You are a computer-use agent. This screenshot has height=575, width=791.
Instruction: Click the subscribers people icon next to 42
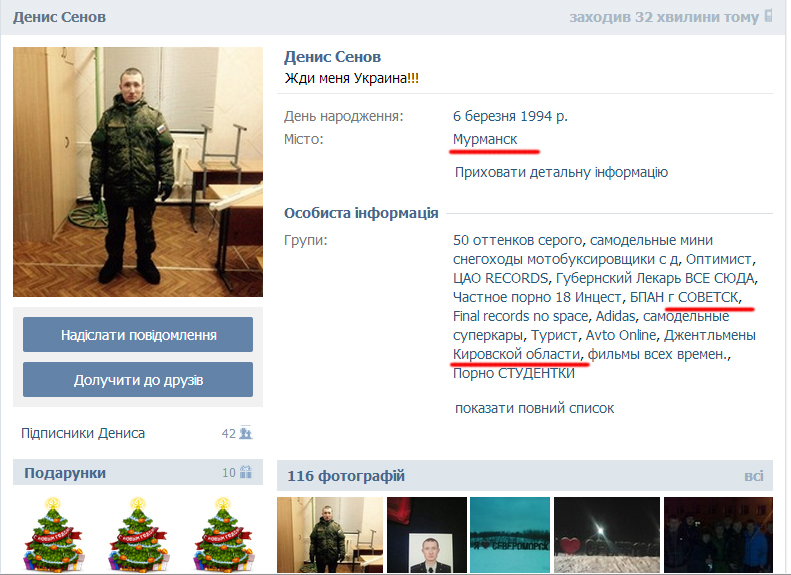point(246,433)
